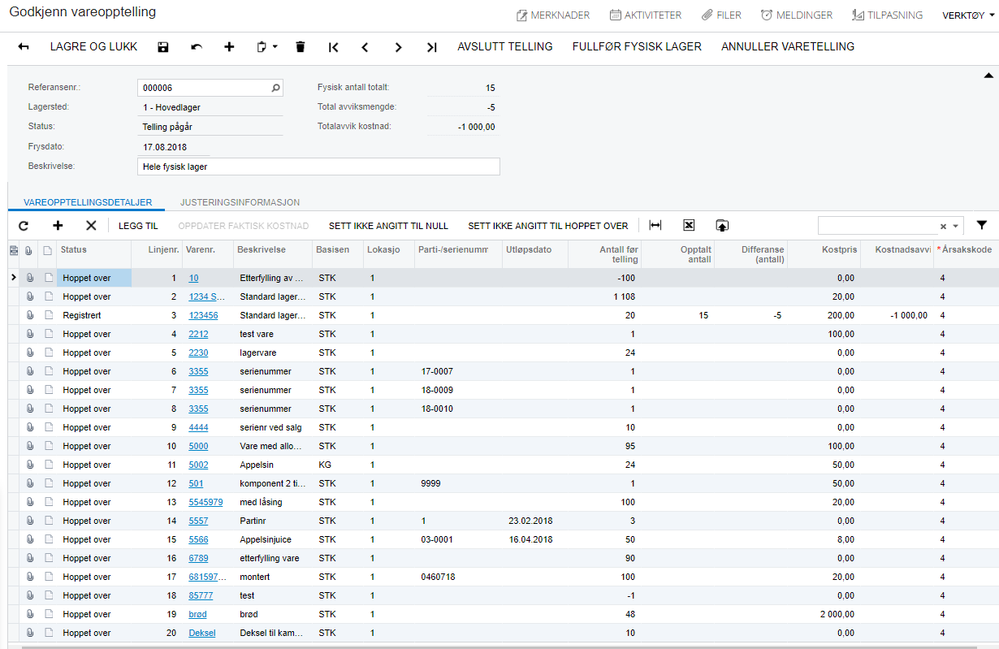Click the Appelsinjuice description cell
The height and width of the screenshot is (649, 999).
(273, 539)
